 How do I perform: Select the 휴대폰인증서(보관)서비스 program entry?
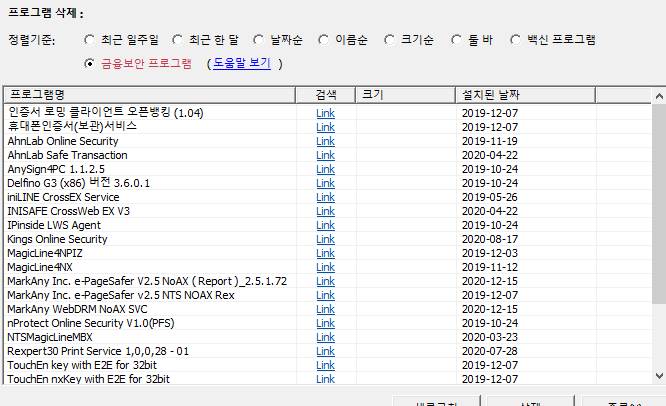click(x=72, y=127)
